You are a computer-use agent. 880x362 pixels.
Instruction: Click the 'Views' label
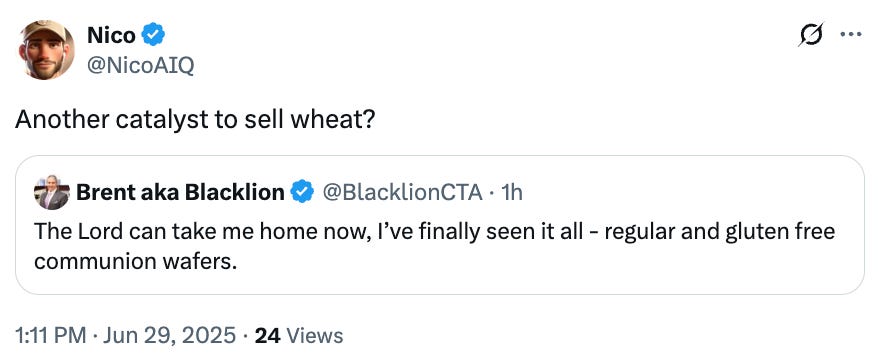(314, 336)
